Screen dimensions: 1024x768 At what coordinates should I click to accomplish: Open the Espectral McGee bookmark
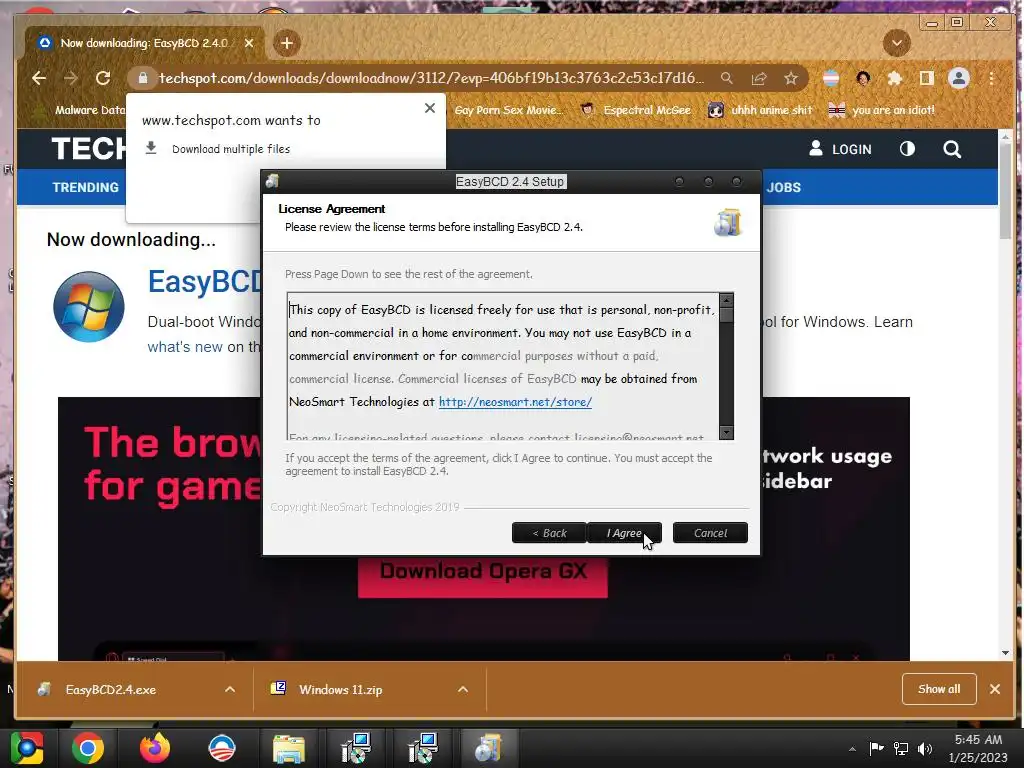pyautogui.click(x=637, y=110)
